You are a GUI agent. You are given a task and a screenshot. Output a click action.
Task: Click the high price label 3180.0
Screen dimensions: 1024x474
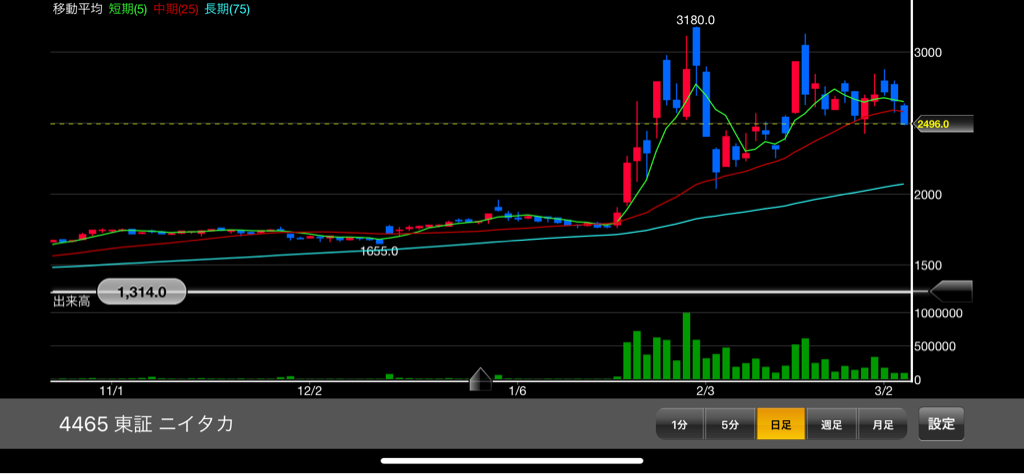click(x=696, y=20)
